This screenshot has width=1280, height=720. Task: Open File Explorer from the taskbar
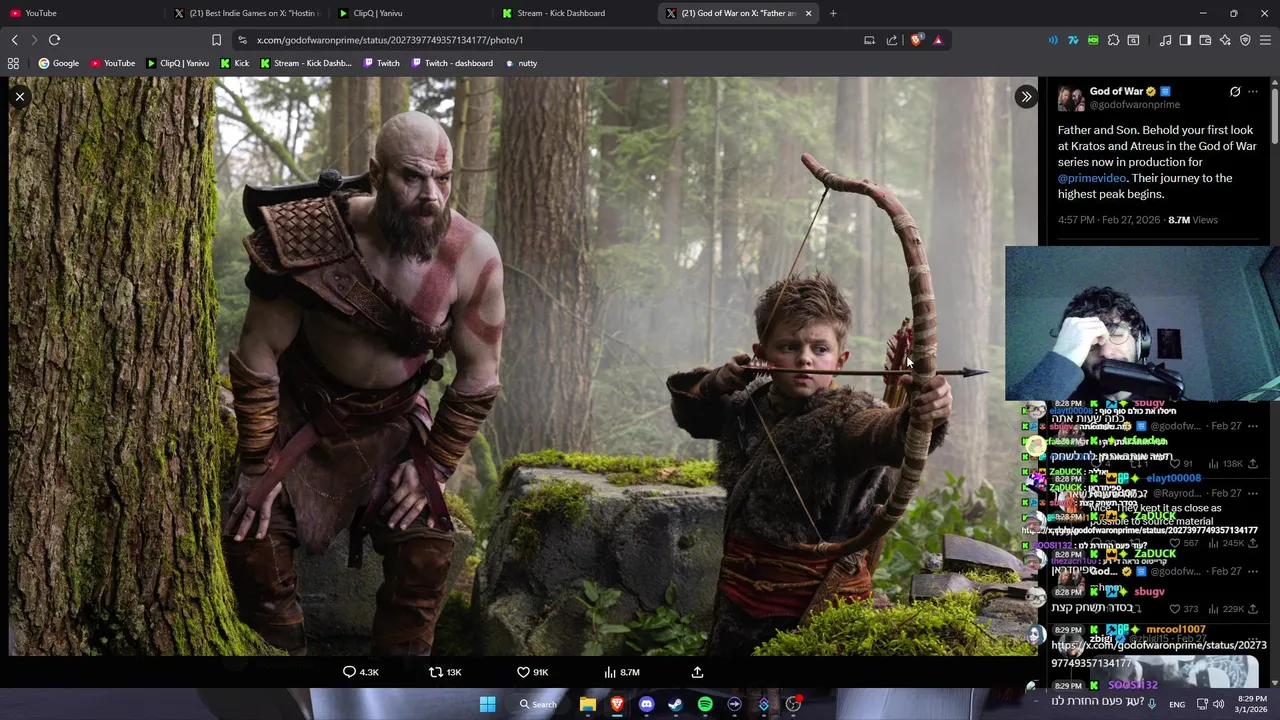coord(588,704)
